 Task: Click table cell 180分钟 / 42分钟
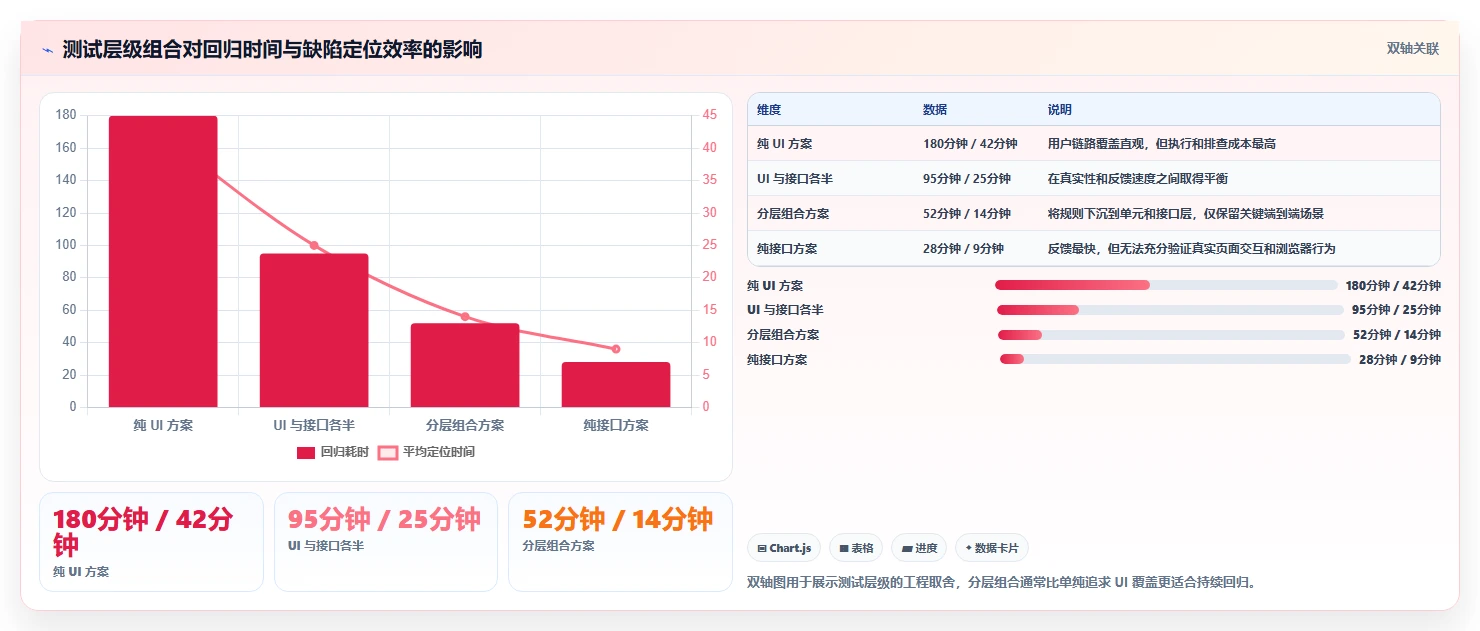pyautogui.click(x=970, y=144)
